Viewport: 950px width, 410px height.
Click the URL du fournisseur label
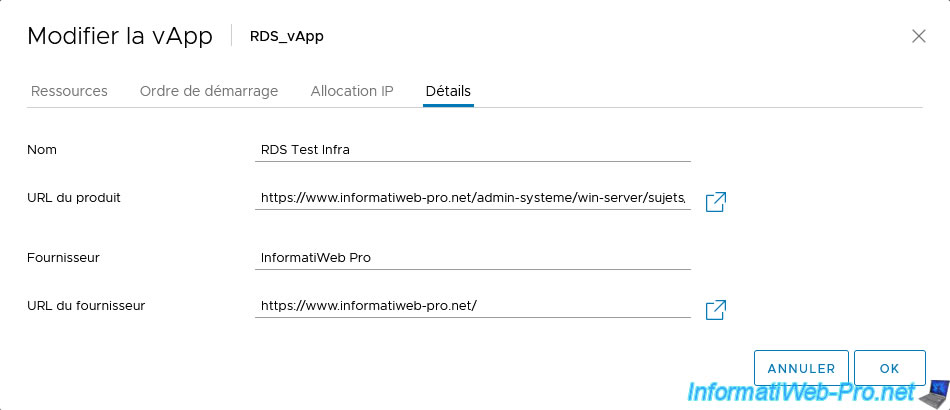[86, 306]
